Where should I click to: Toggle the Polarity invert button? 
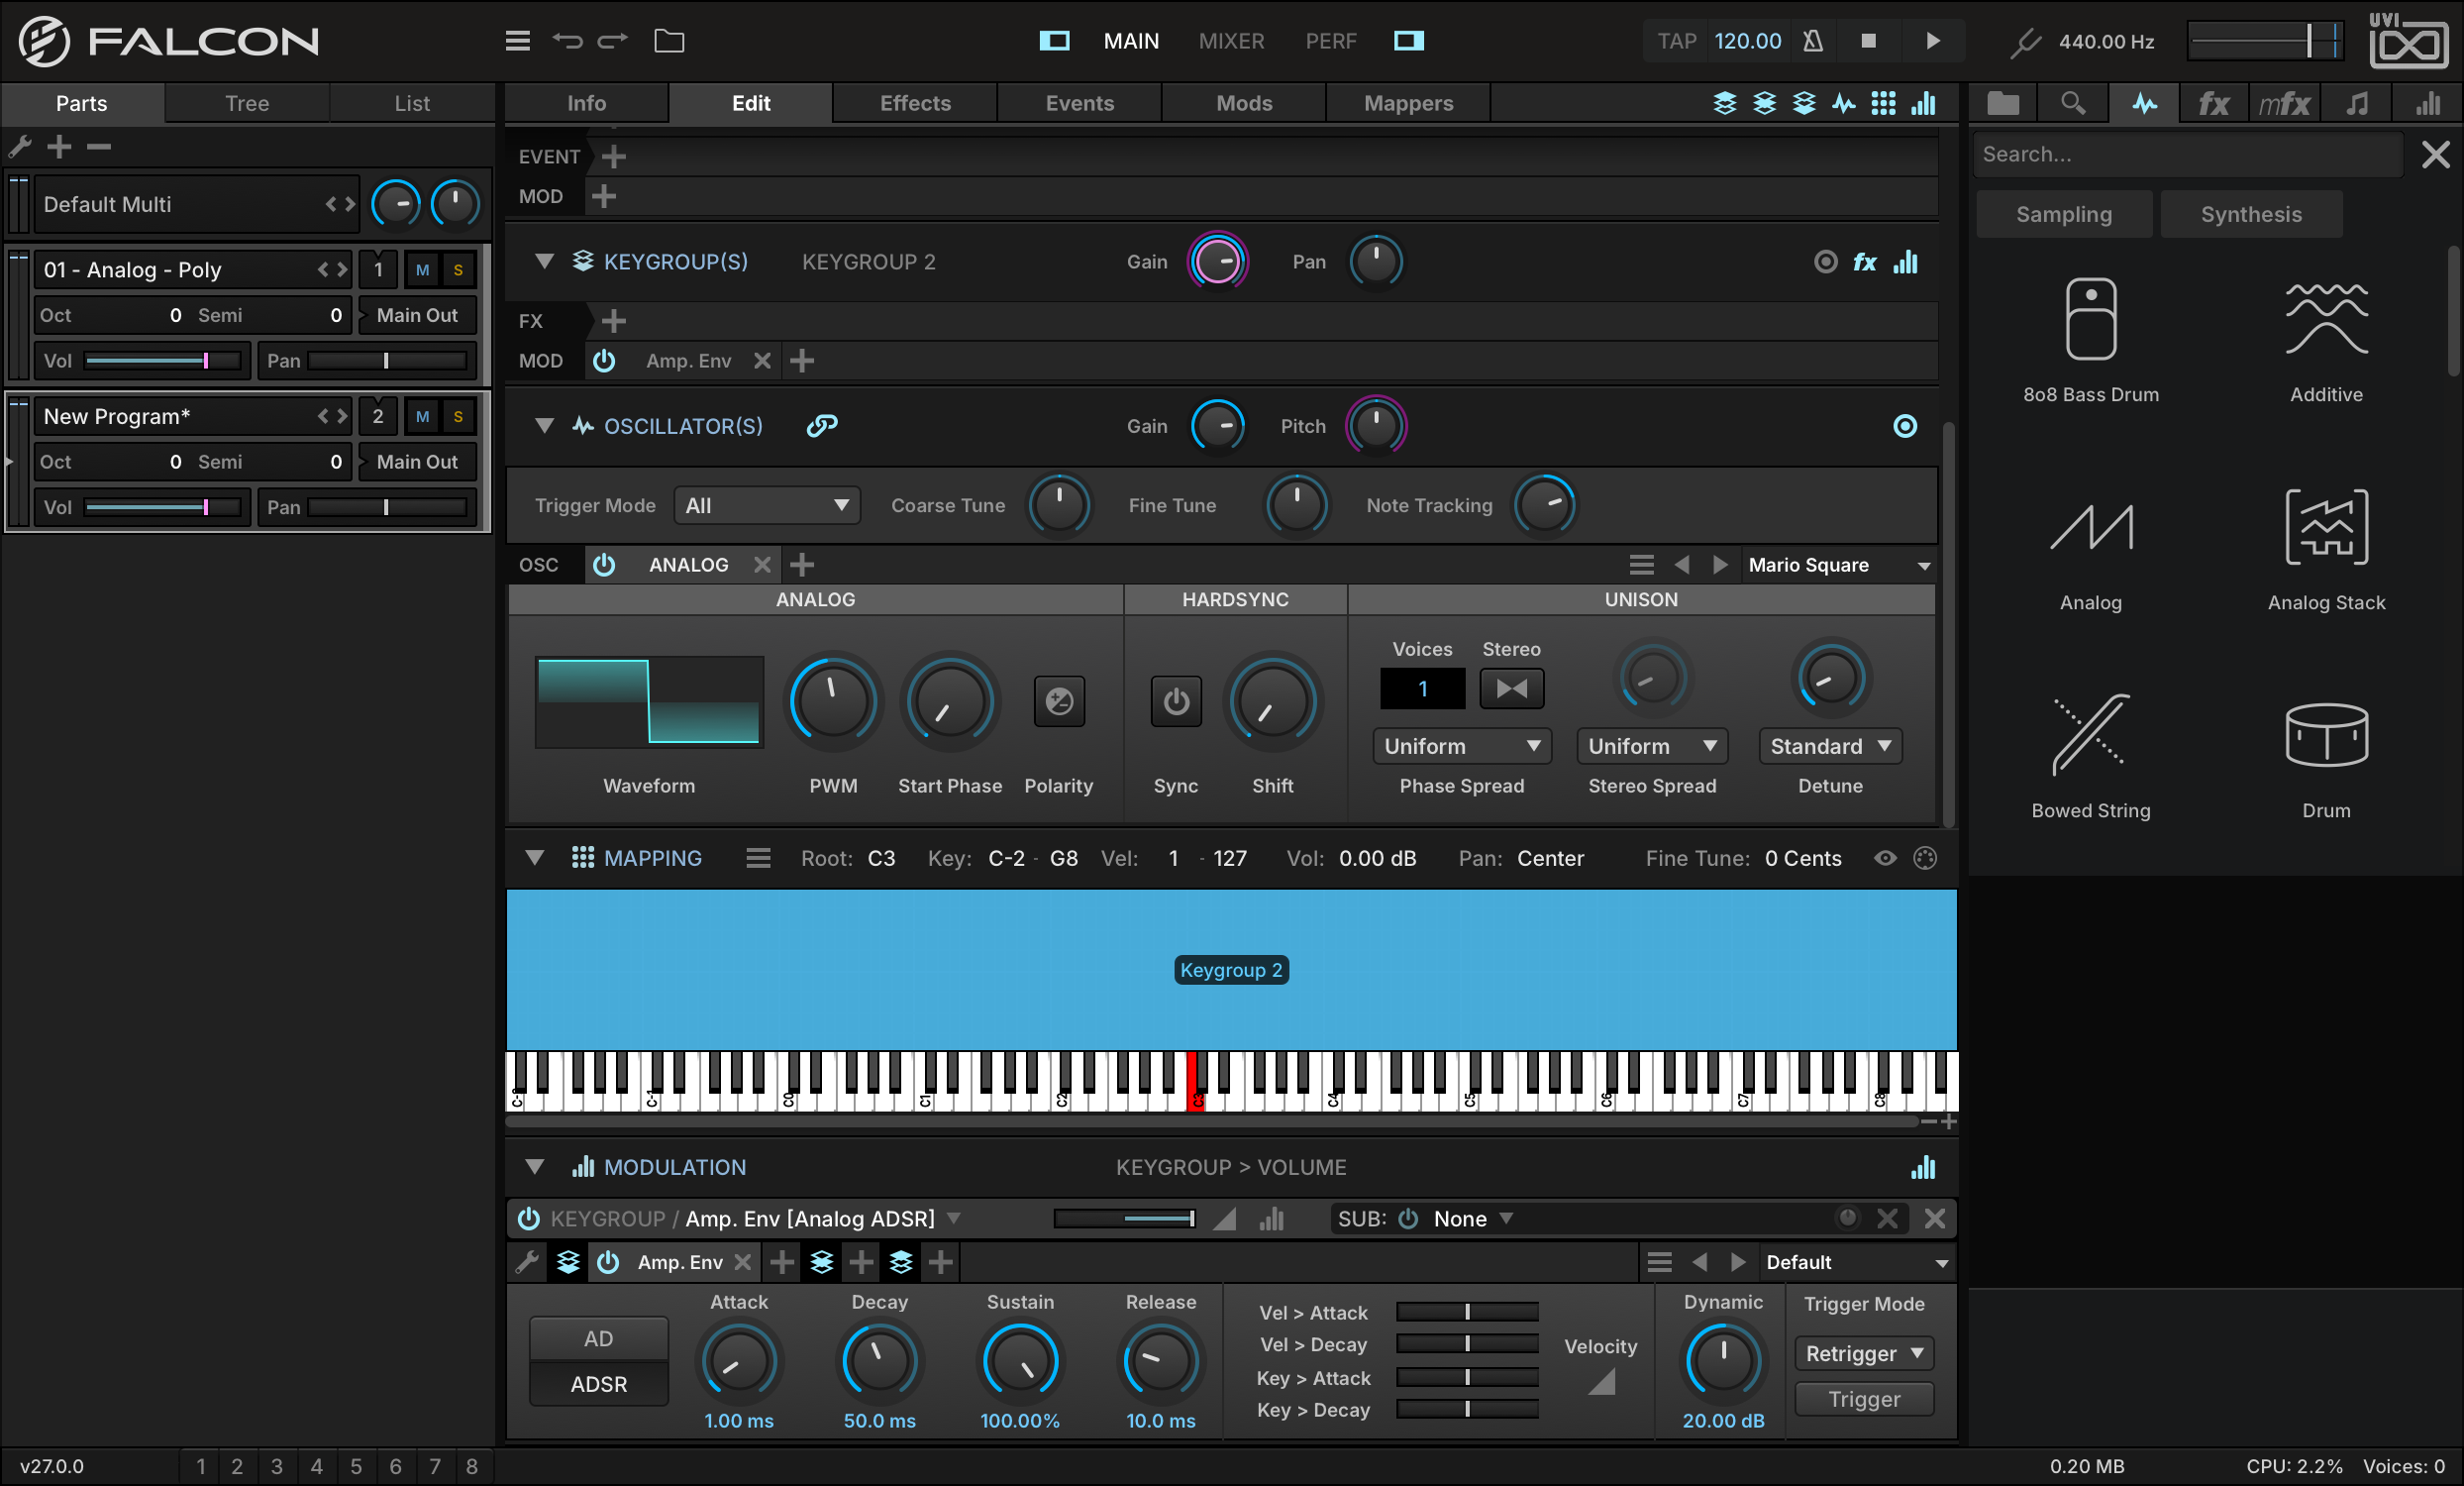coord(1059,702)
